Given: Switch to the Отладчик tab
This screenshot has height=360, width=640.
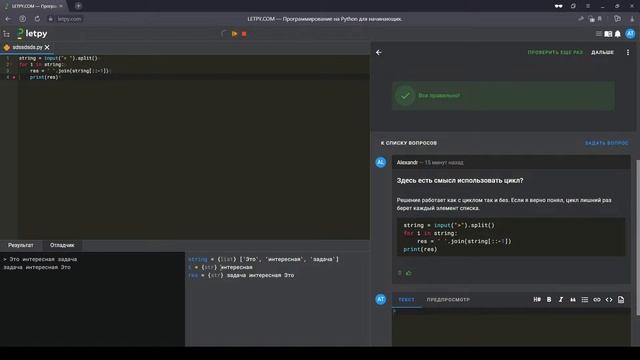Looking at the screenshot, I should pos(62,245).
